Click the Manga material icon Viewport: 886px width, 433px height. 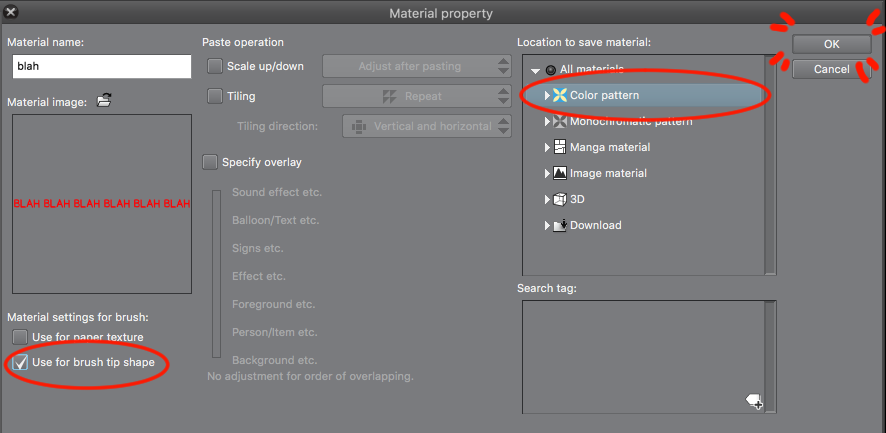pos(559,148)
